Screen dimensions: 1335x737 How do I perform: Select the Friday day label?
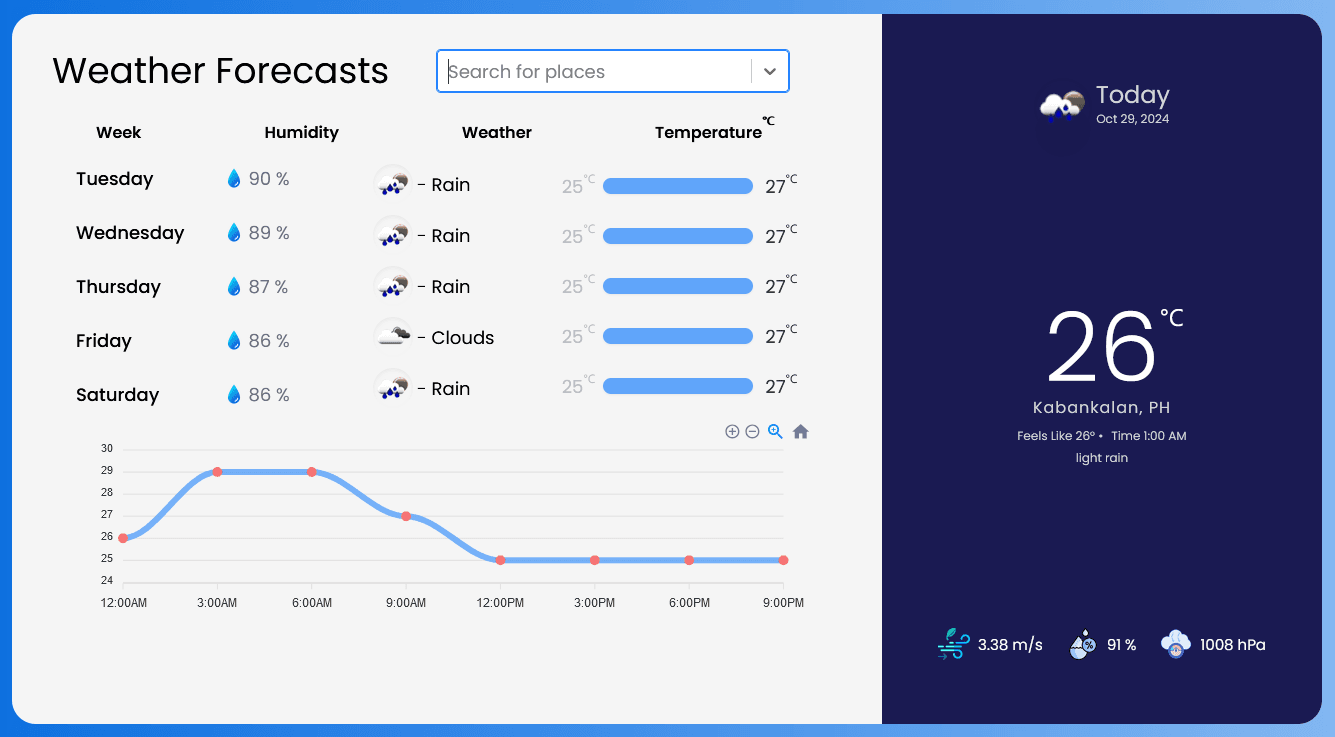coord(103,340)
